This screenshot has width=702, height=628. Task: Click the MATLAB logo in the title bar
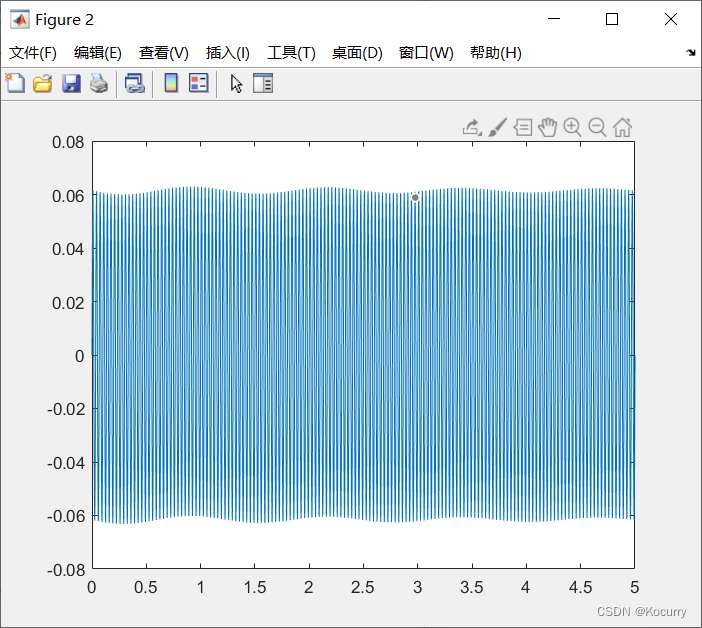pyautogui.click(x=20, y=19)
